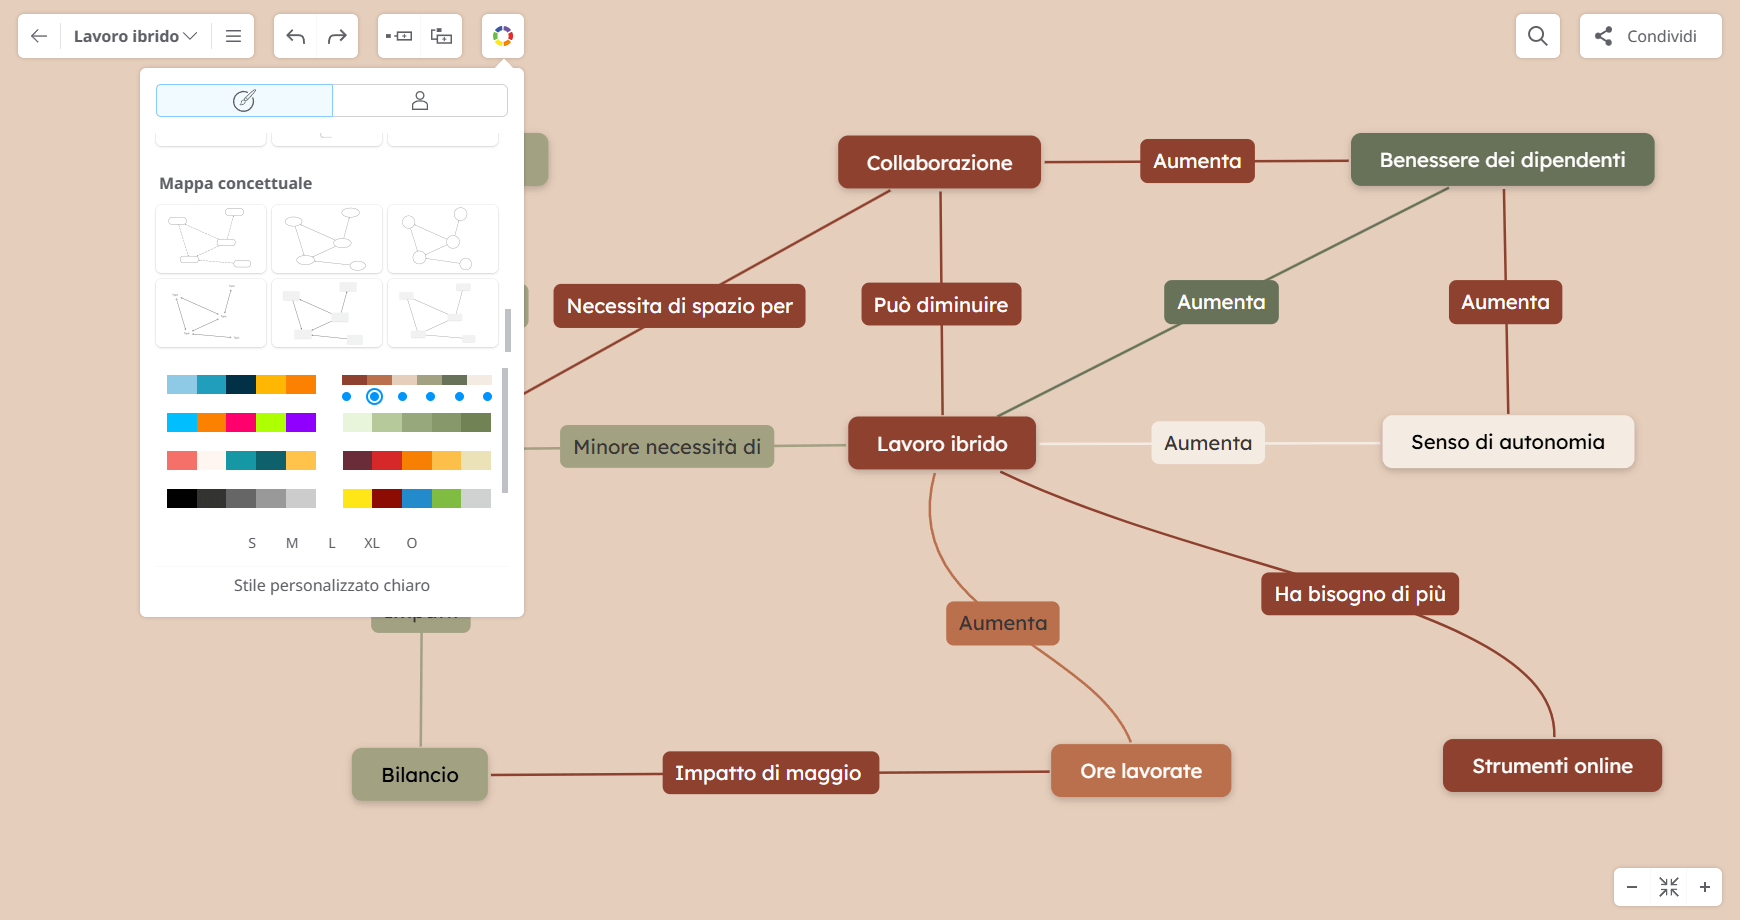Choose size L
This screenshot has height=920, width=1740.
coord(332,543)
